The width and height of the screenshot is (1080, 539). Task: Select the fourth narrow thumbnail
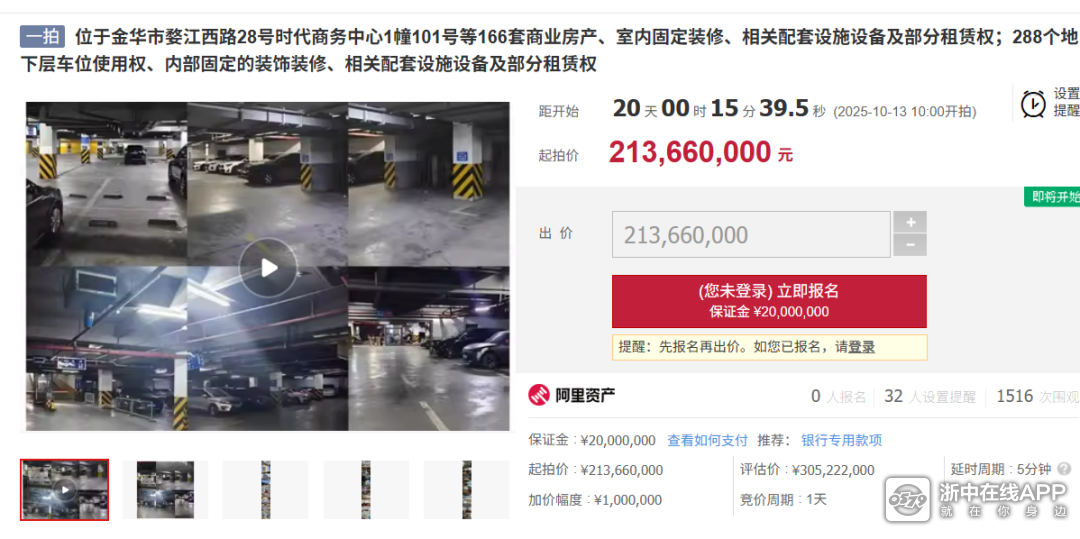pos(366,489)
